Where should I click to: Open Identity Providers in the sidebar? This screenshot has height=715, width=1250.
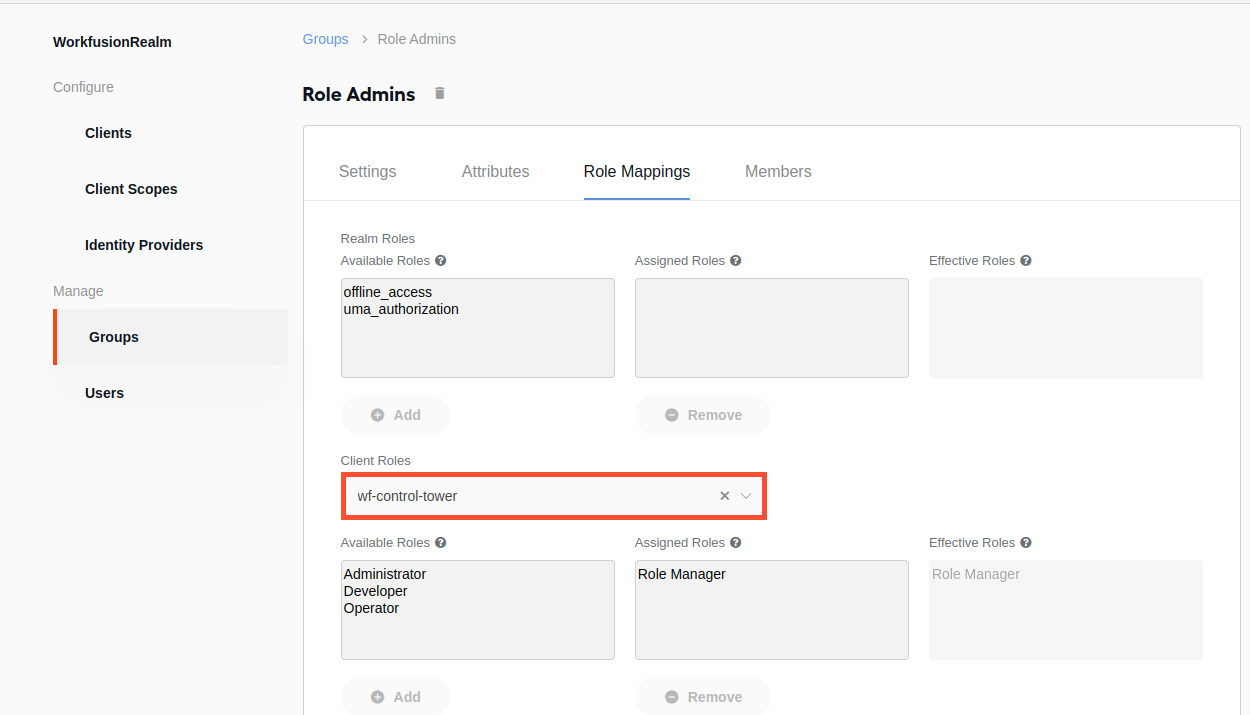(144, 245)
